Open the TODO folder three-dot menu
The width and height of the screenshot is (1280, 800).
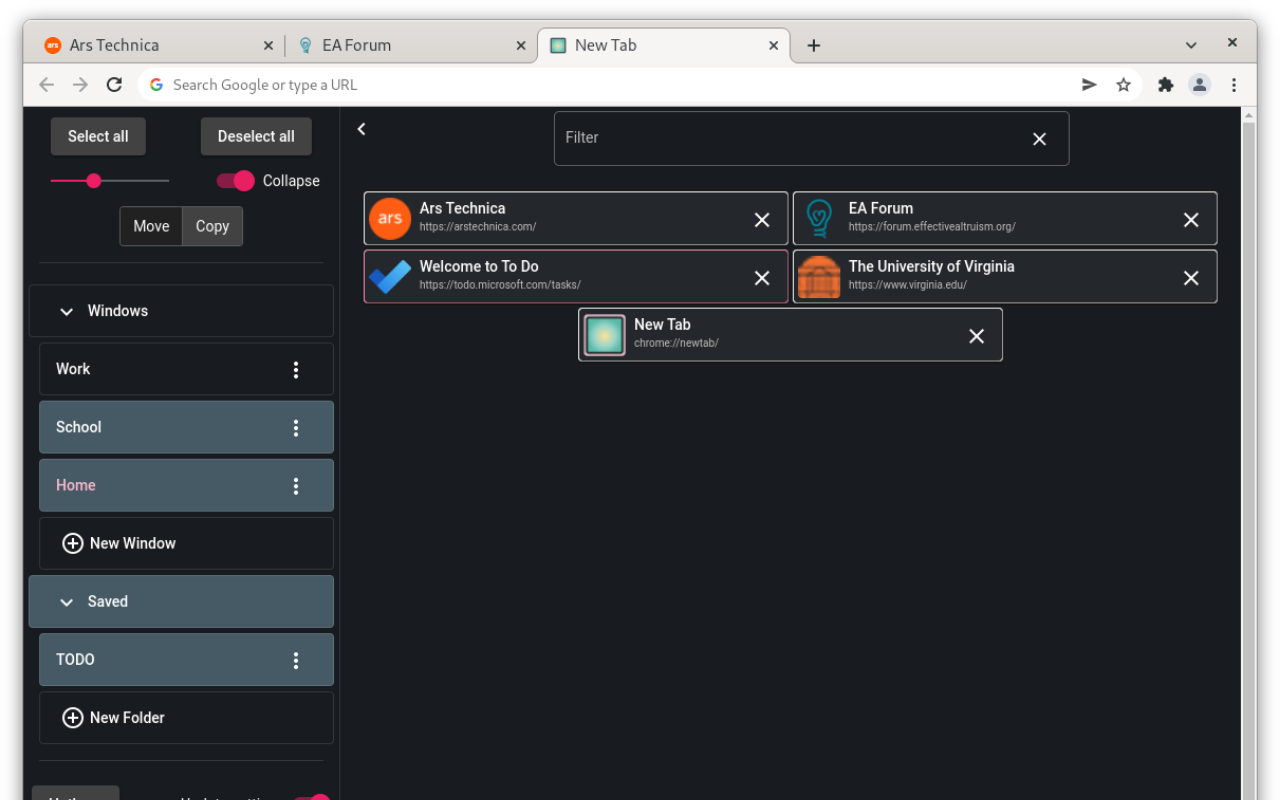tap(296, 660)
